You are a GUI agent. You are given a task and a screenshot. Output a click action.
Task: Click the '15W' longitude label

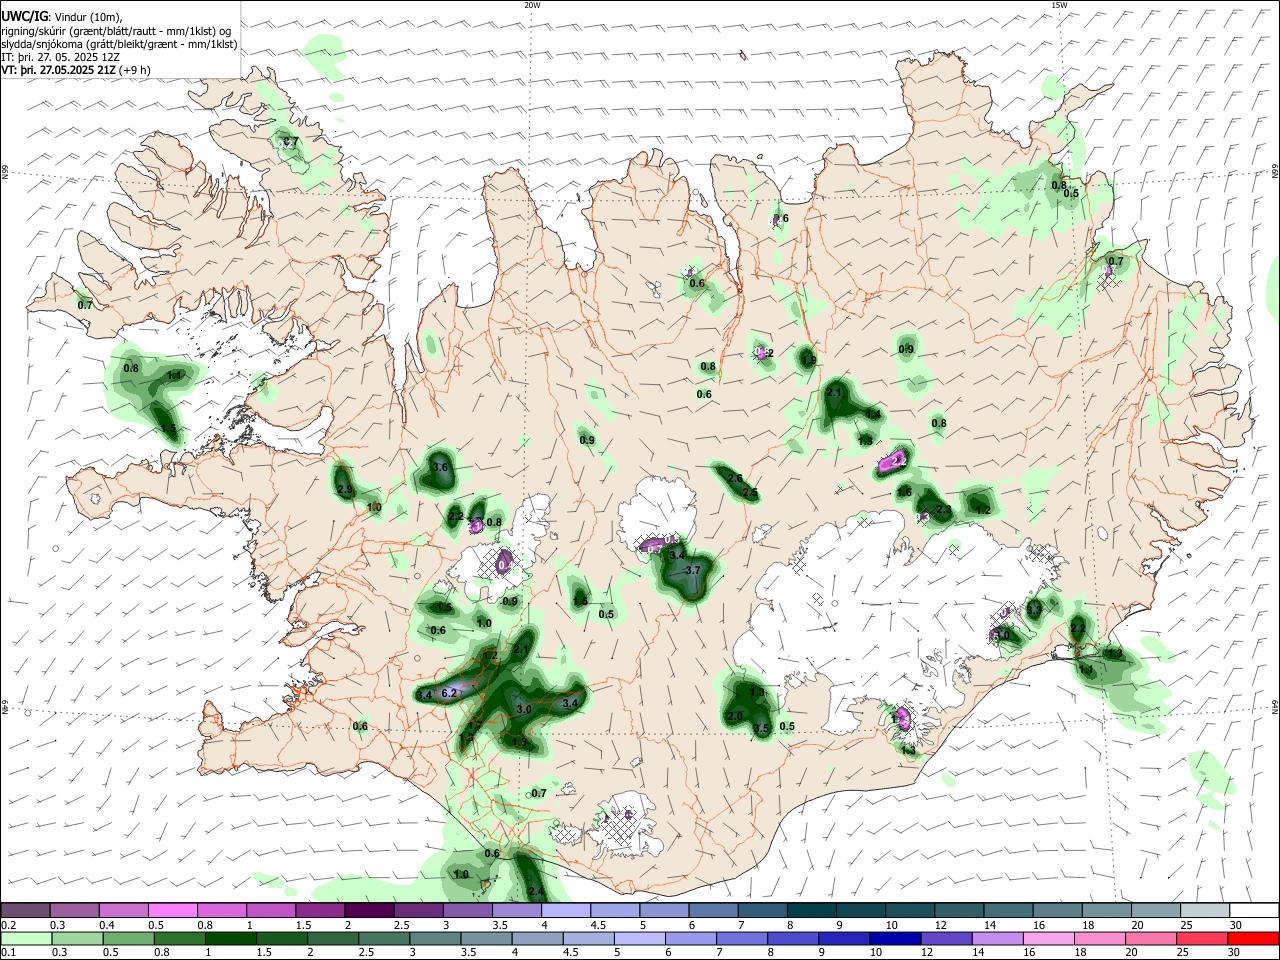[1058, 5]
